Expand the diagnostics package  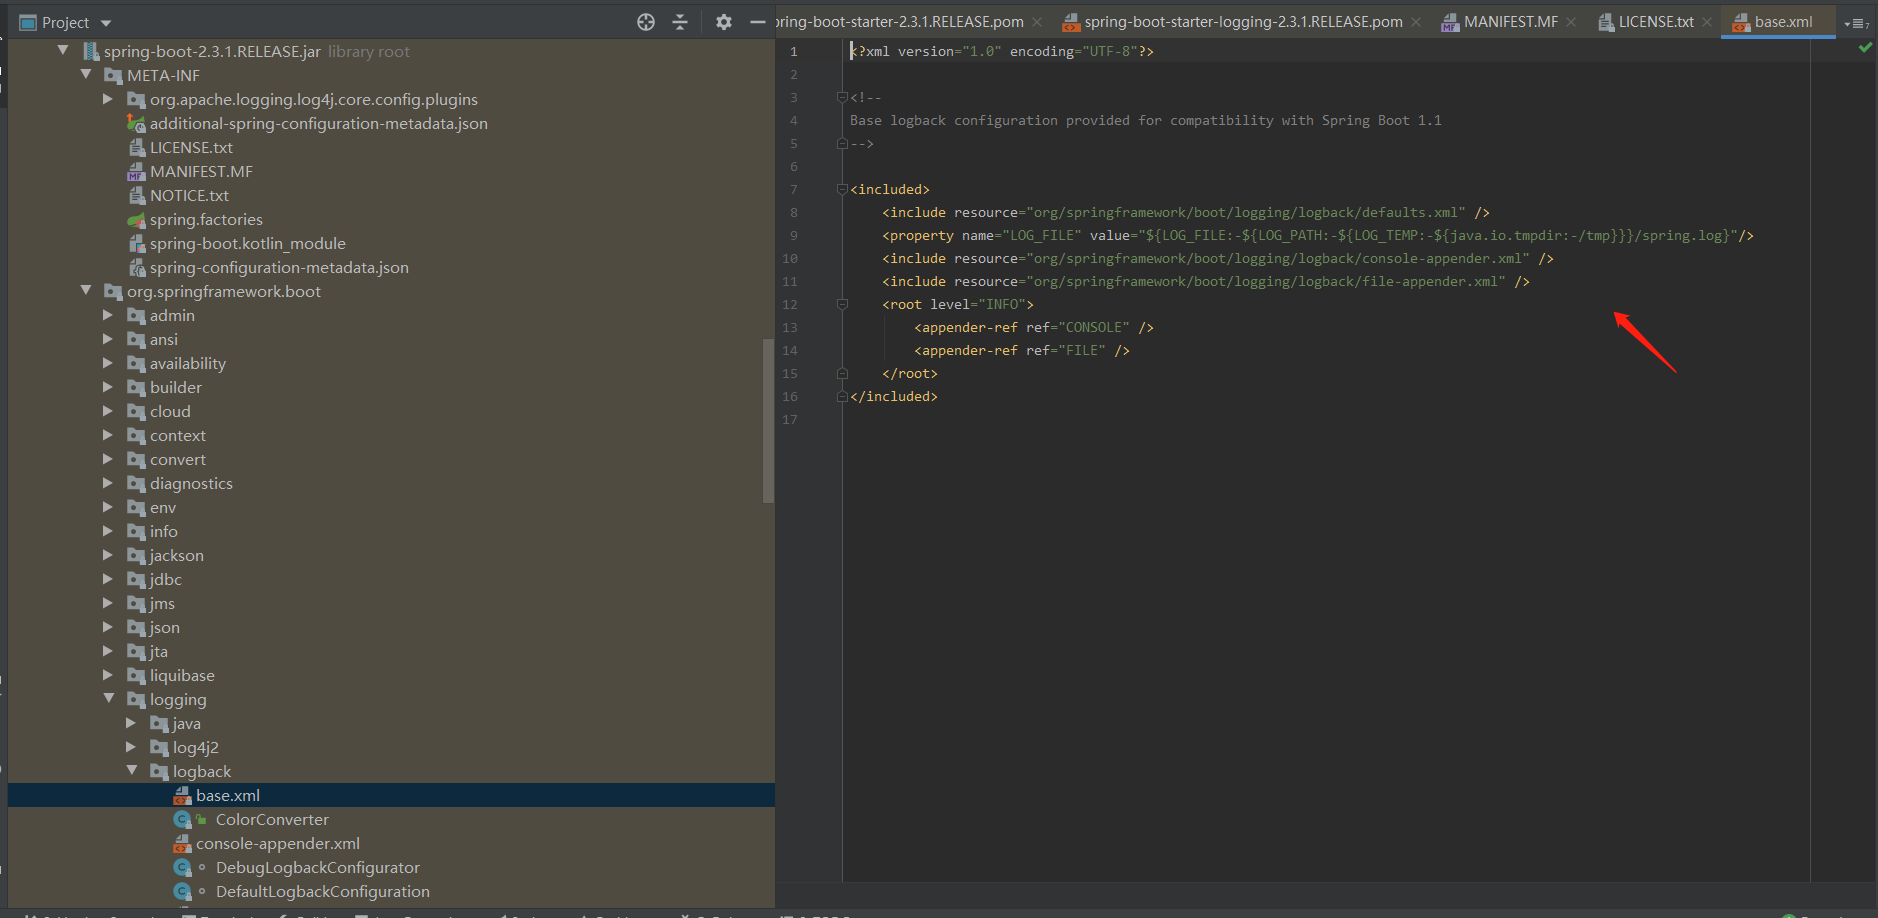tap(108, 483)
